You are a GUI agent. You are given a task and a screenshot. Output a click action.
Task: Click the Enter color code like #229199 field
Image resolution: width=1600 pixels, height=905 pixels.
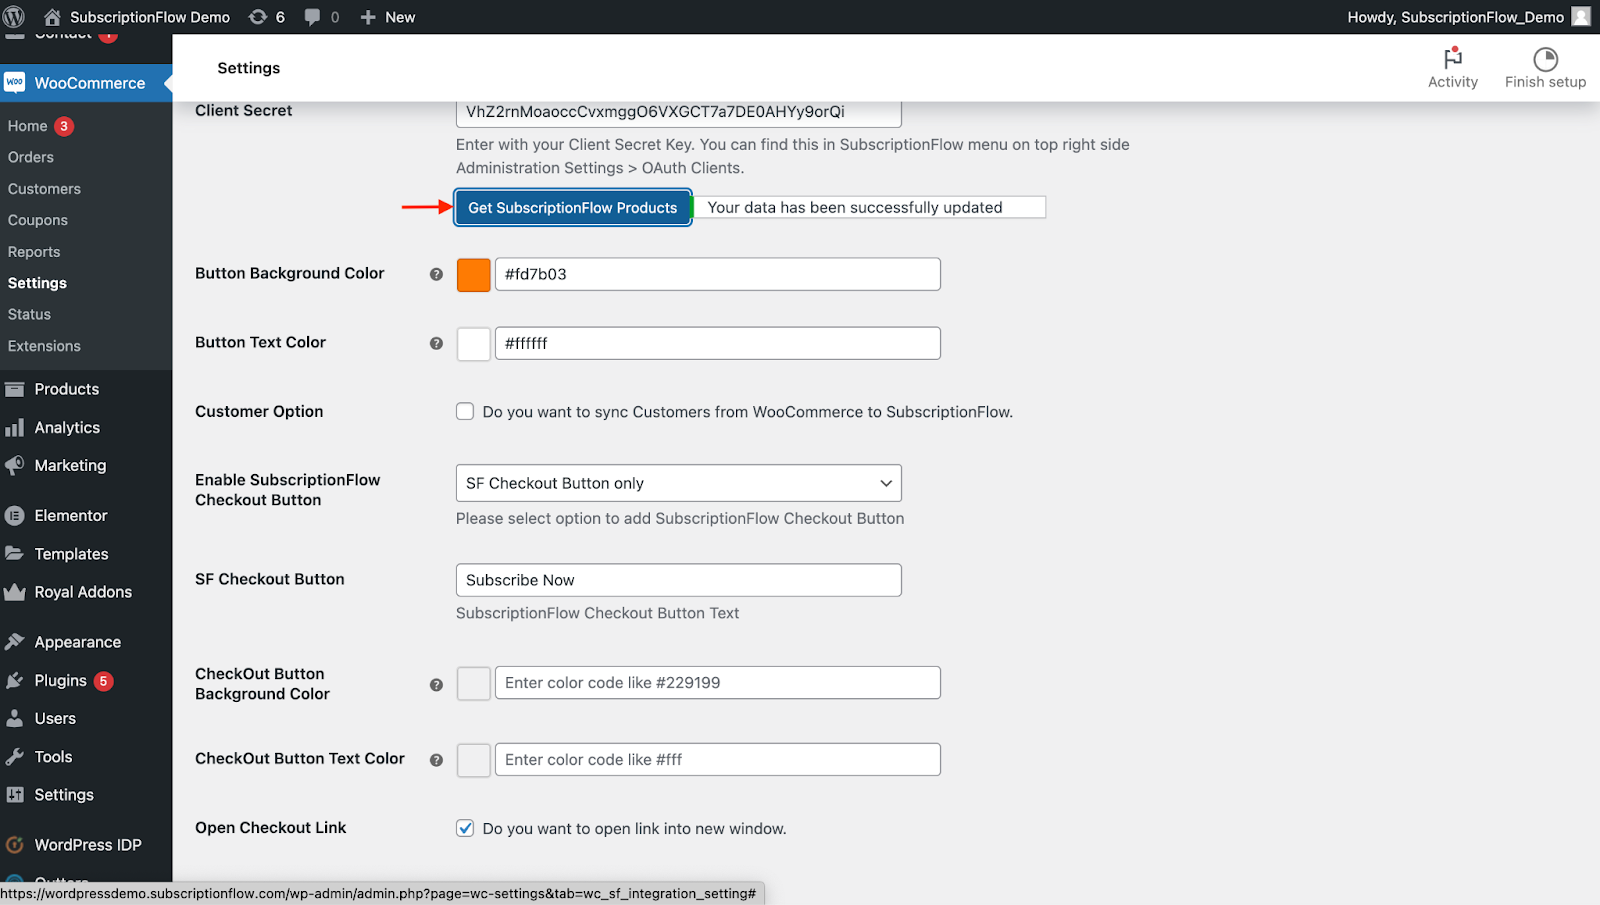(x=717, y=683)
